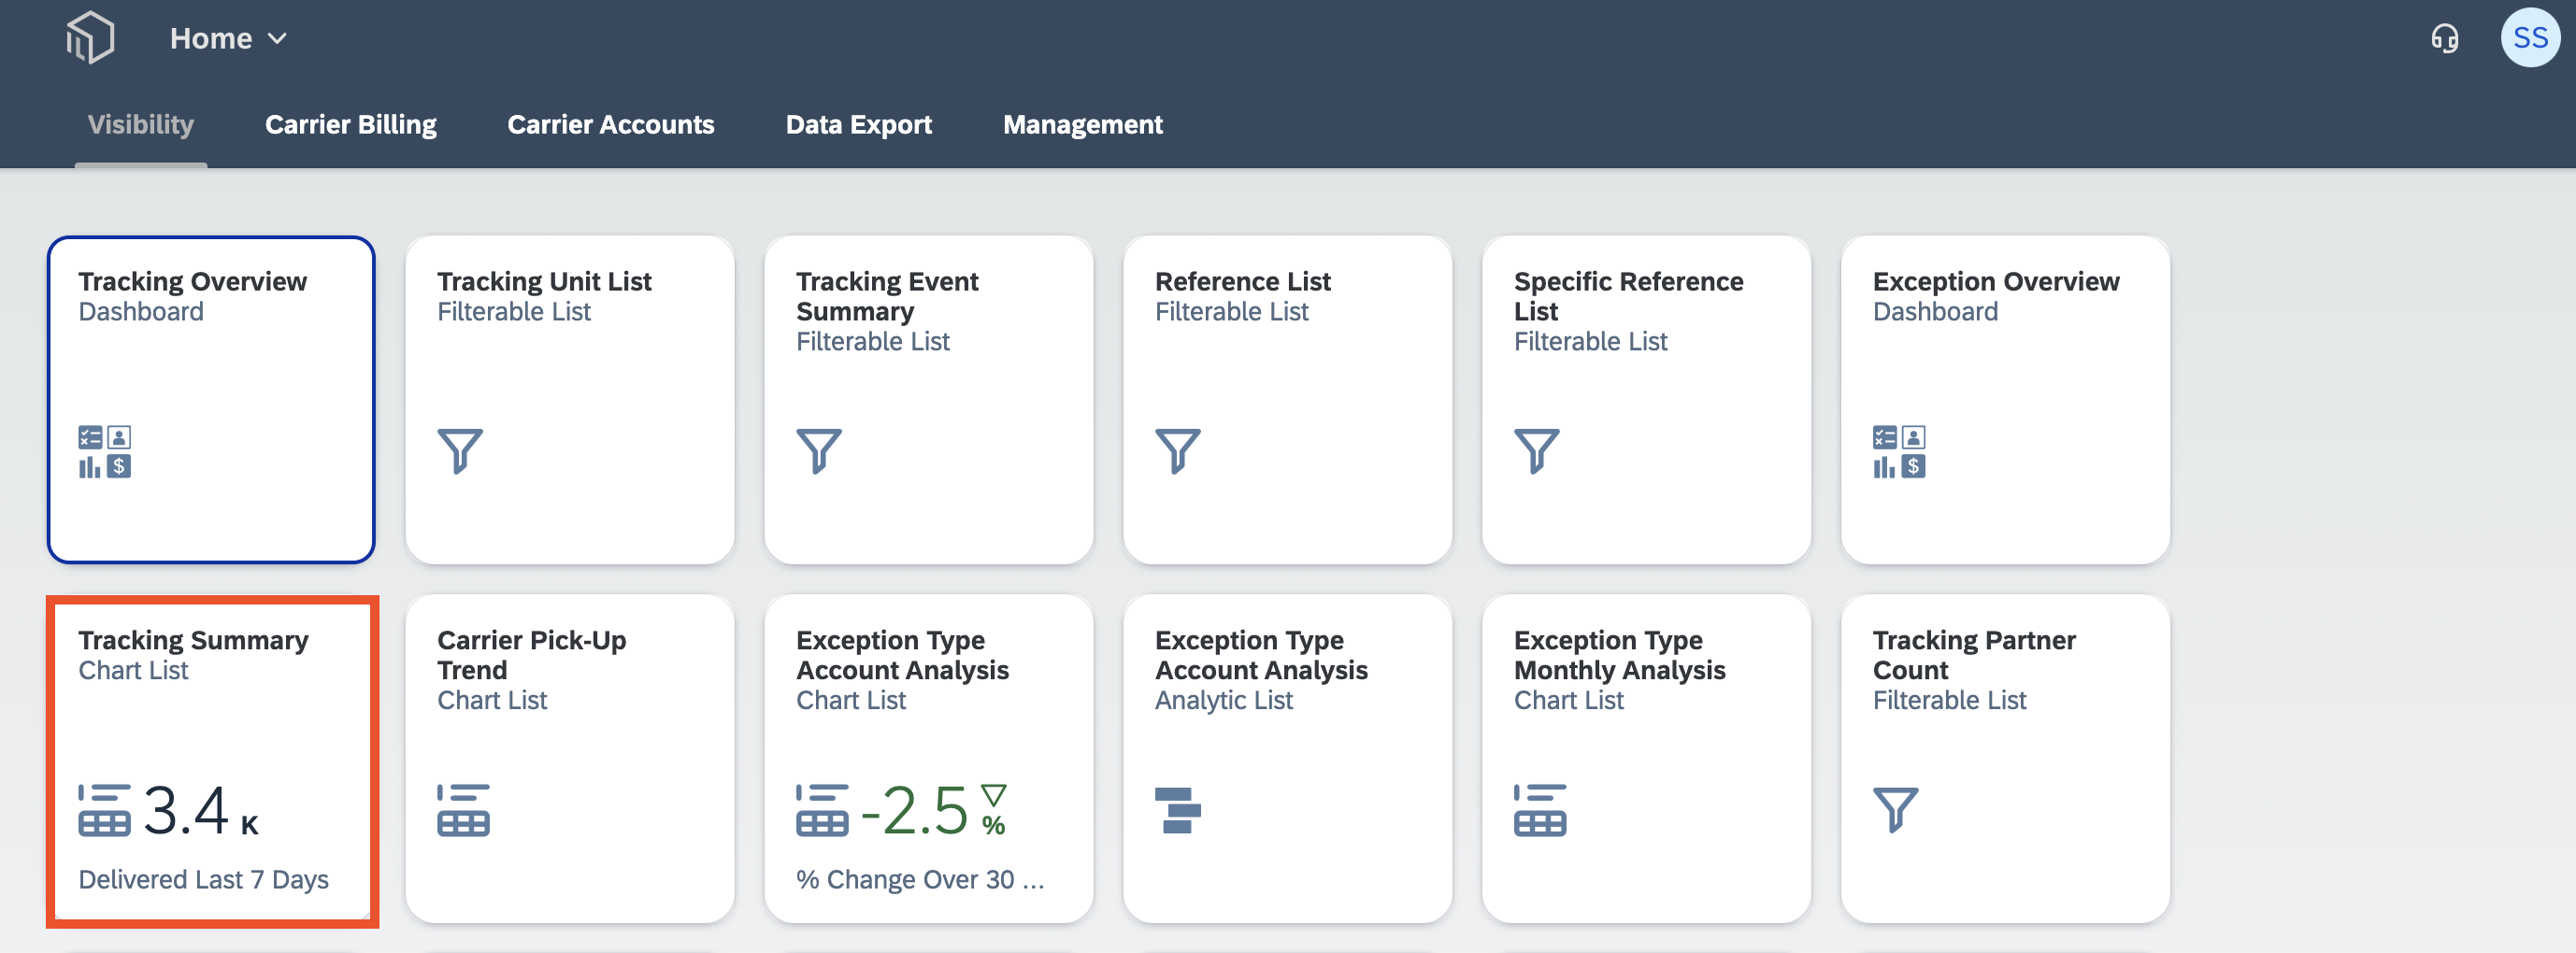Open the Tracking Event Summary tile
2576x953 pixels.
(929, 400)
